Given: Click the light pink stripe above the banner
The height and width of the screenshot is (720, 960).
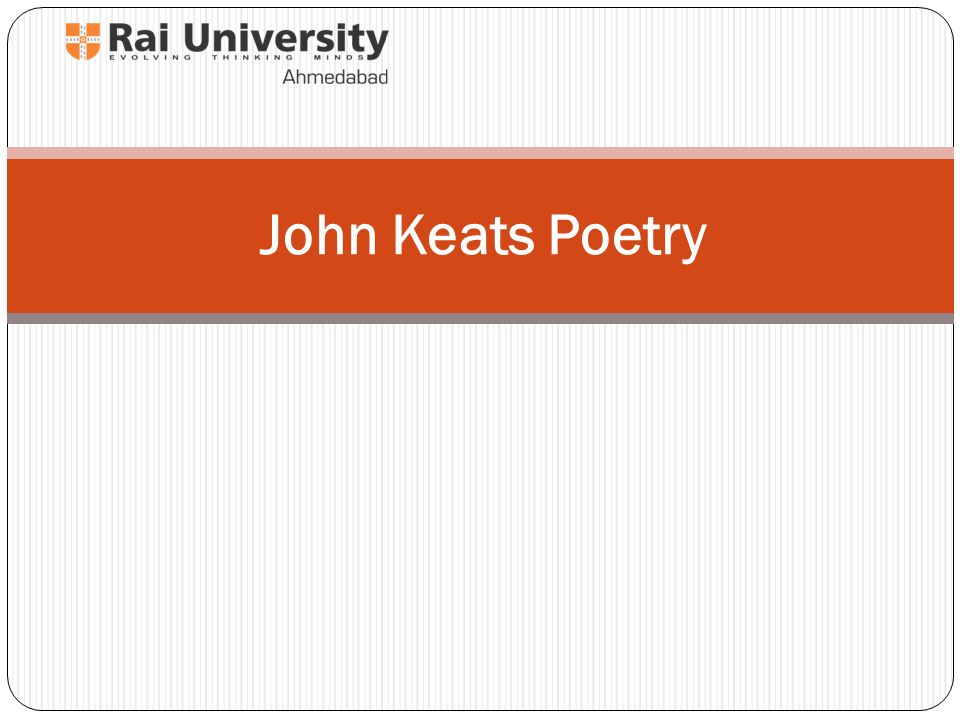Looking at the screenshot, I should coord(480,152).
